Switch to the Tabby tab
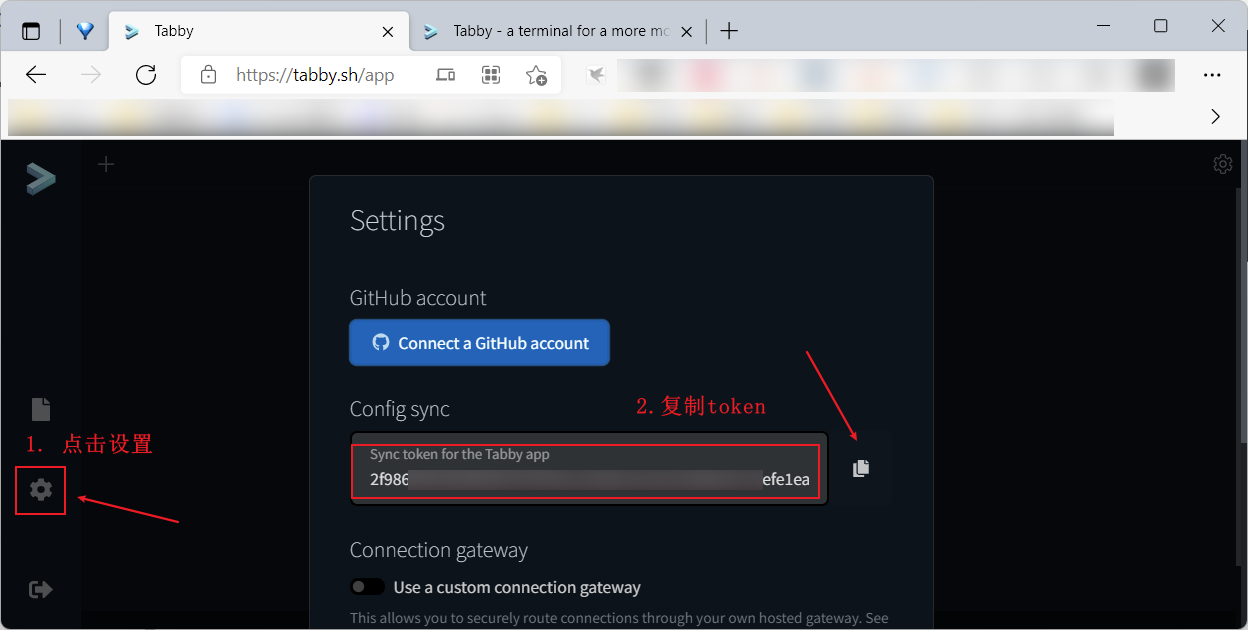1248x630 pixels. tap(258, 31)
